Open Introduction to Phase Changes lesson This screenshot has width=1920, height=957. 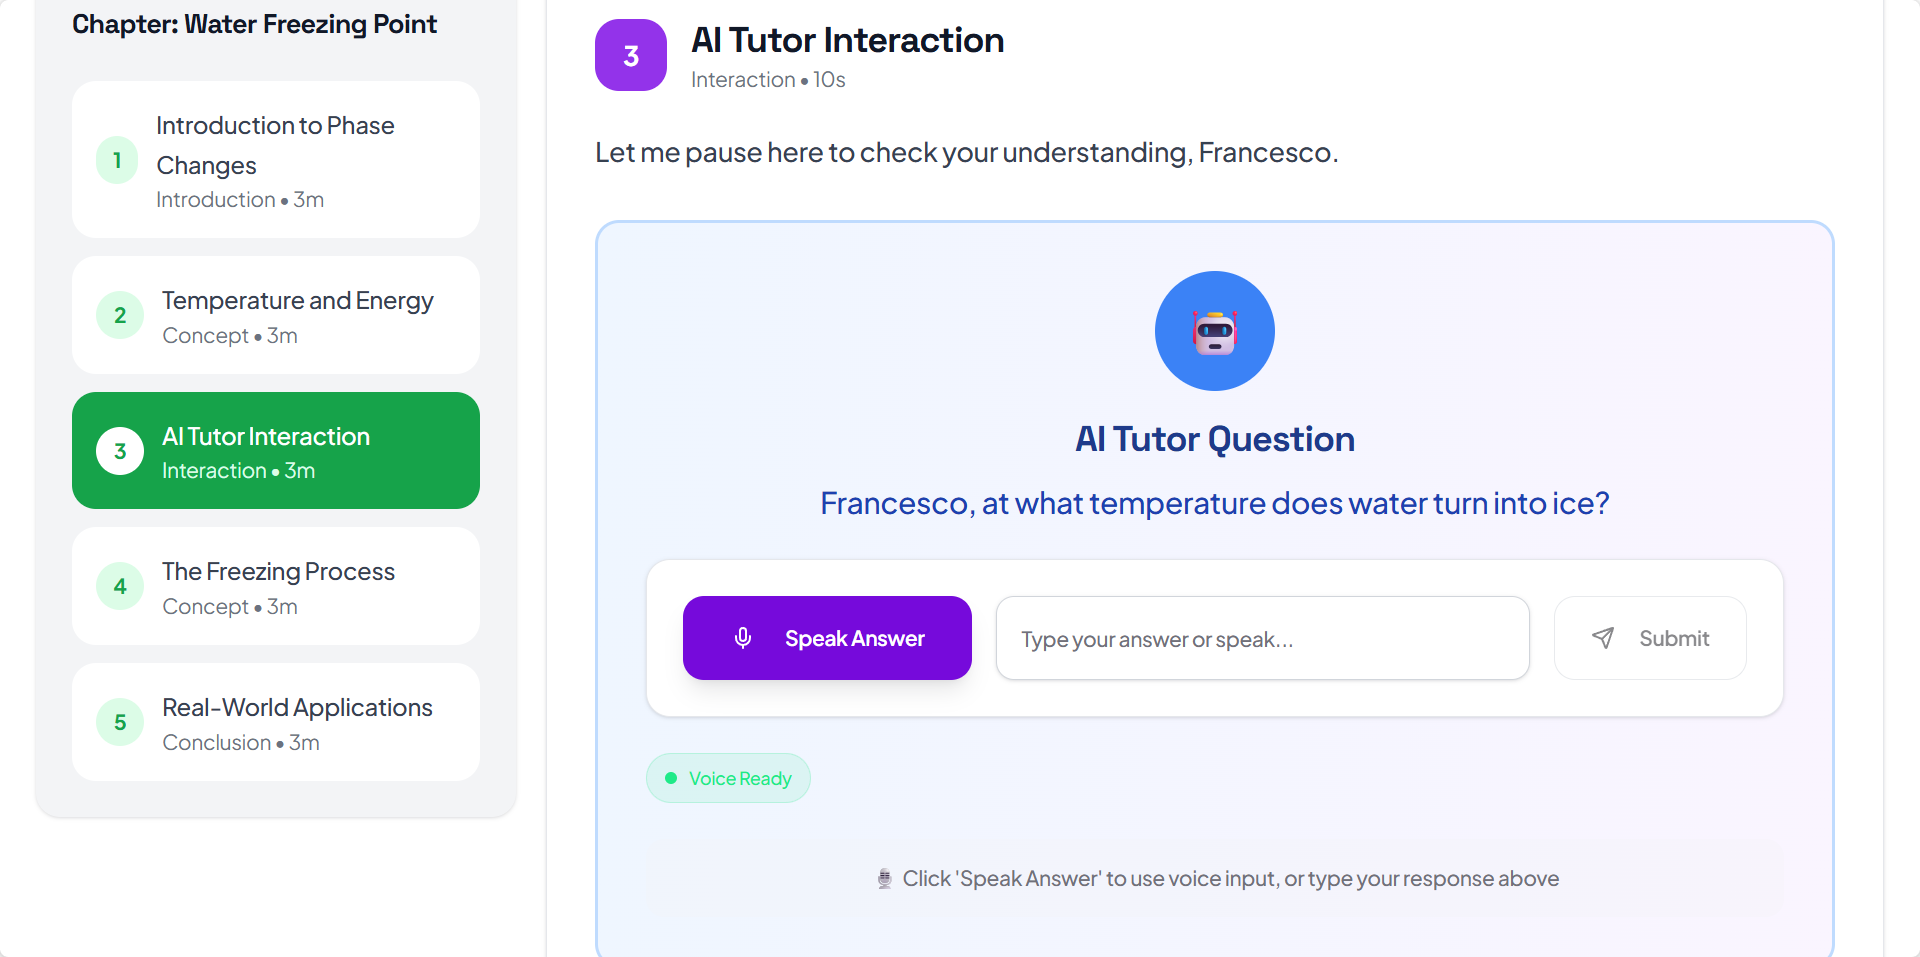(x=276, y=159)
